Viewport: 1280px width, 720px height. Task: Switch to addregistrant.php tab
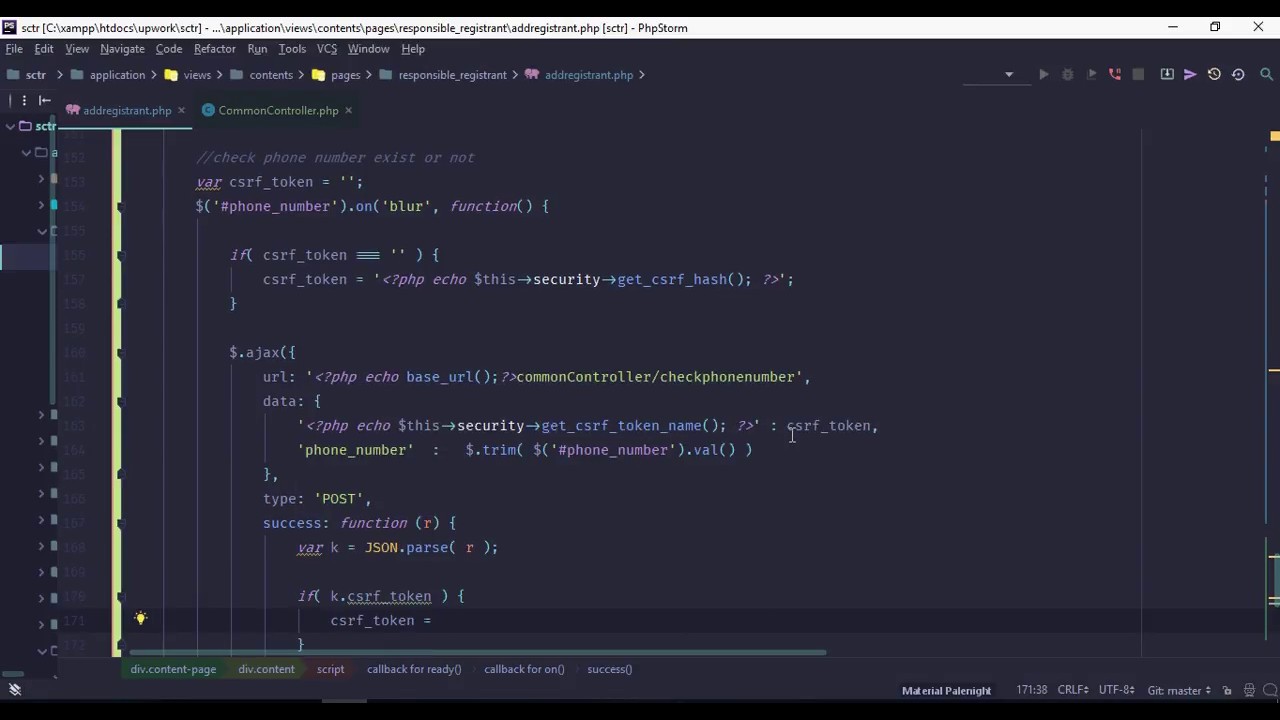pyautogui.click(x=127, y=111)
